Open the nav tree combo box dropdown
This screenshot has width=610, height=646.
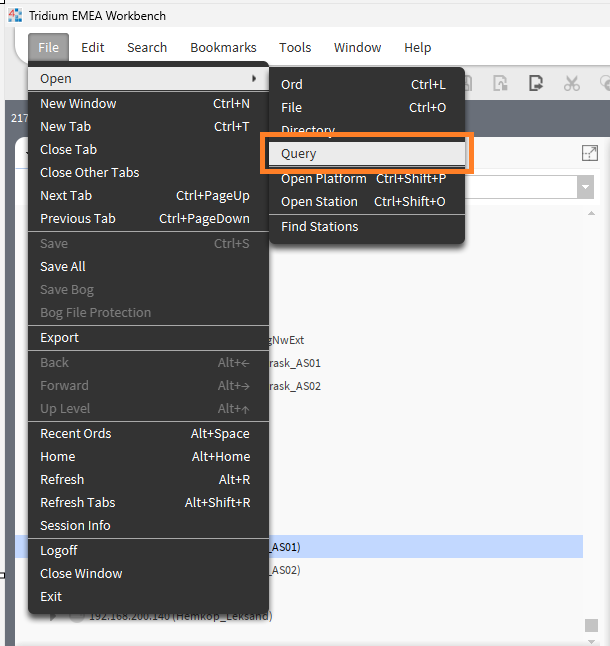585,187
